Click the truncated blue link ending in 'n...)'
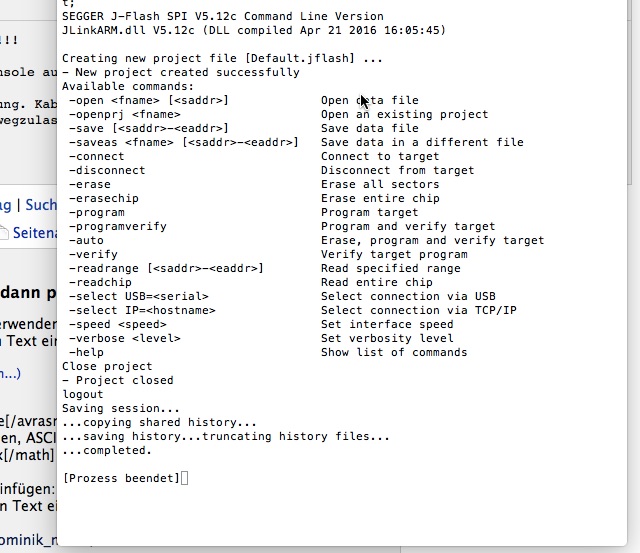 click(x=10, y=373)
